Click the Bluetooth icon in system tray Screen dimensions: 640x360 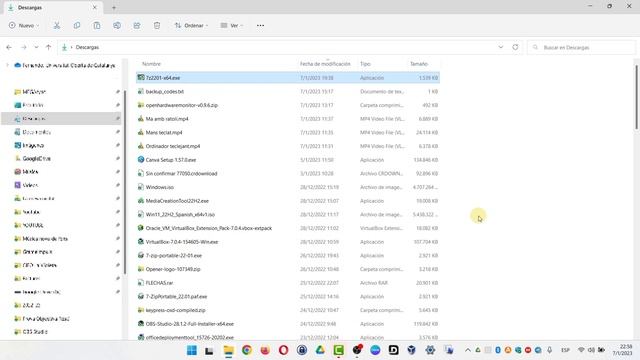[498, 350]
